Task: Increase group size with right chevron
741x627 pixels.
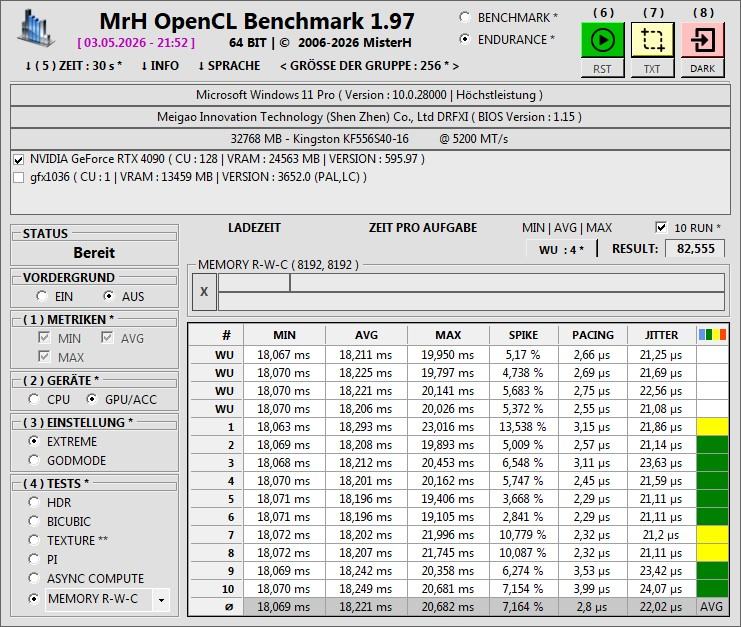Action: pyautogui.click(x=456, y=66)
